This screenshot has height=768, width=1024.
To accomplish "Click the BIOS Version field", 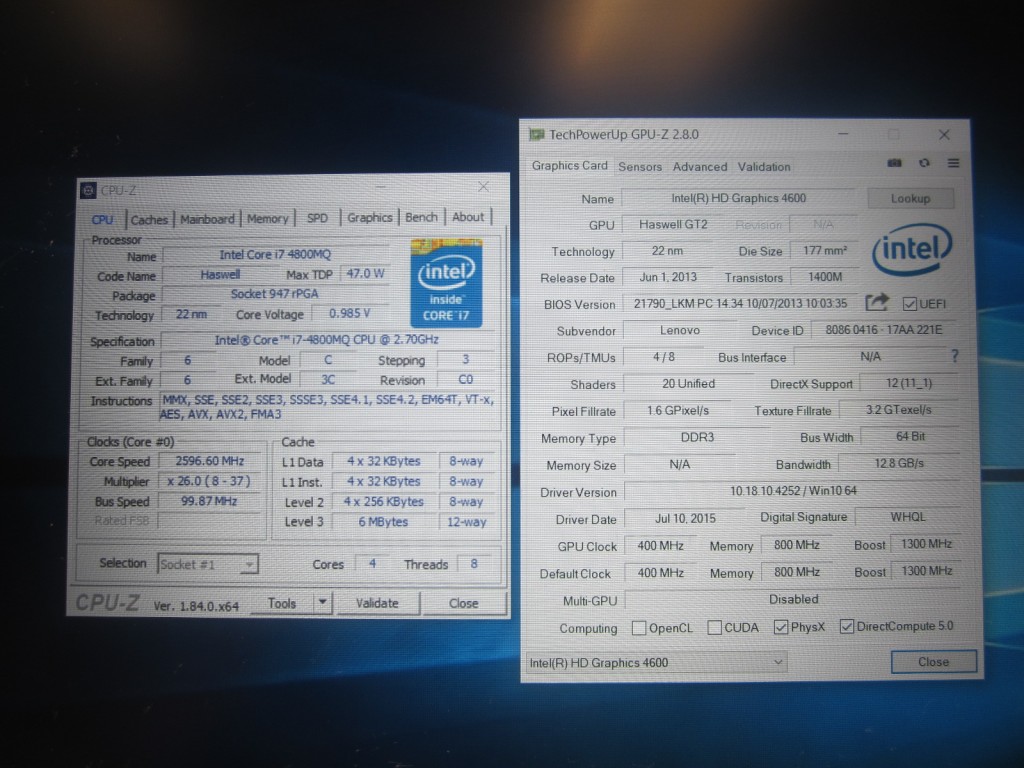I will pos(740,303).
